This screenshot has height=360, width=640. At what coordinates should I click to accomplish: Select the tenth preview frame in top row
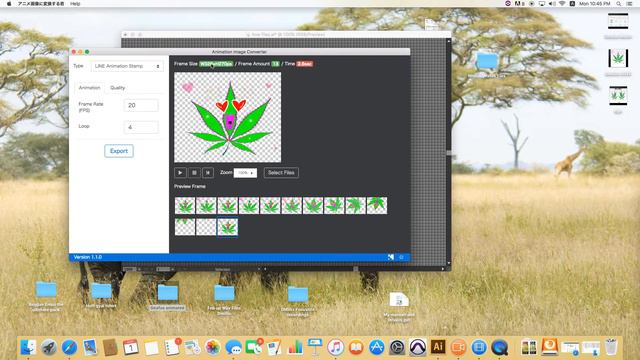click(x=377, y=205)
